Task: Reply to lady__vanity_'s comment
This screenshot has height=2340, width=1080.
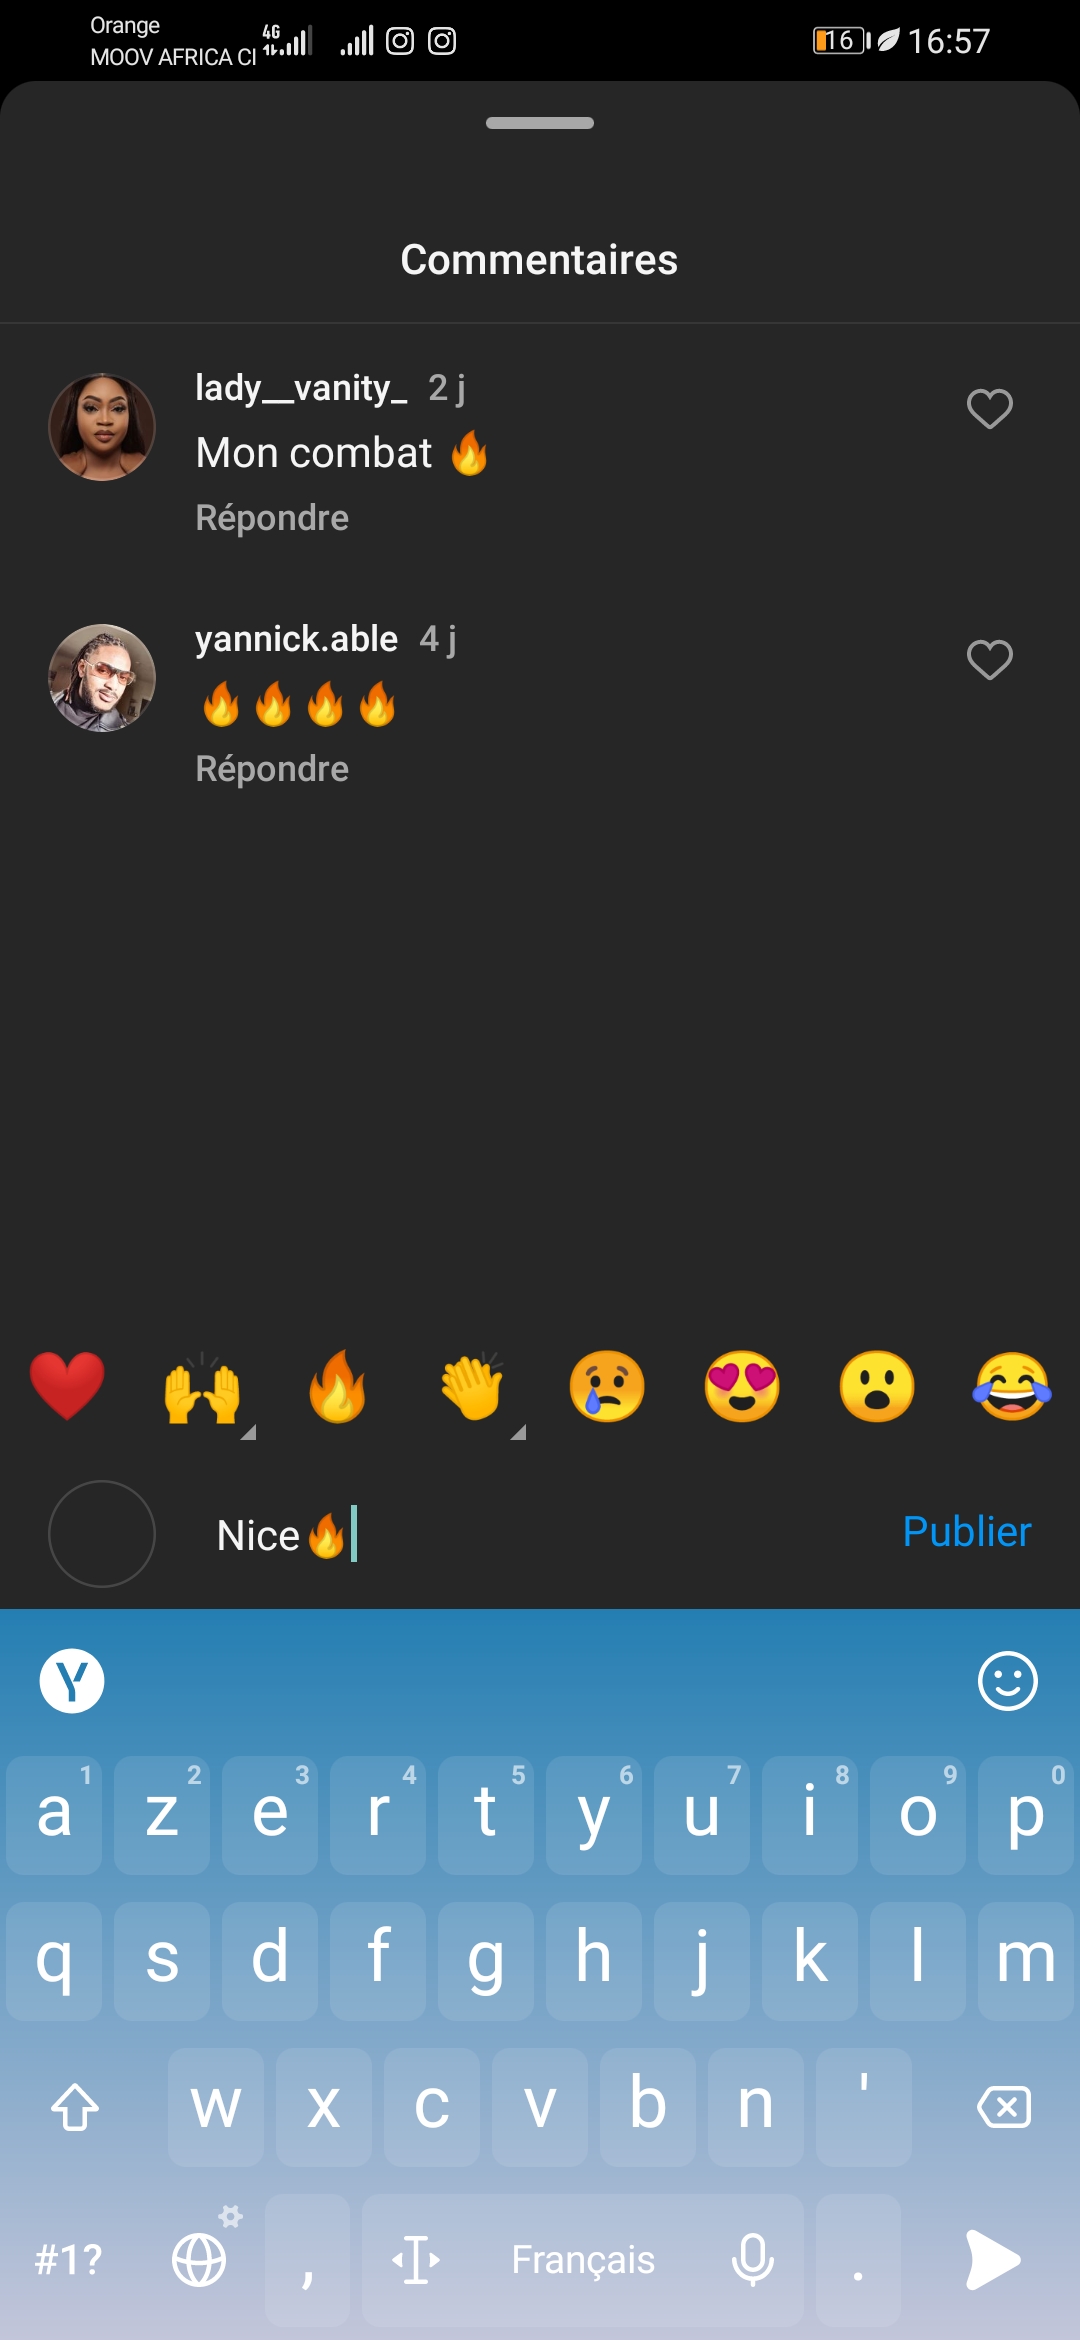Action: 272,518
